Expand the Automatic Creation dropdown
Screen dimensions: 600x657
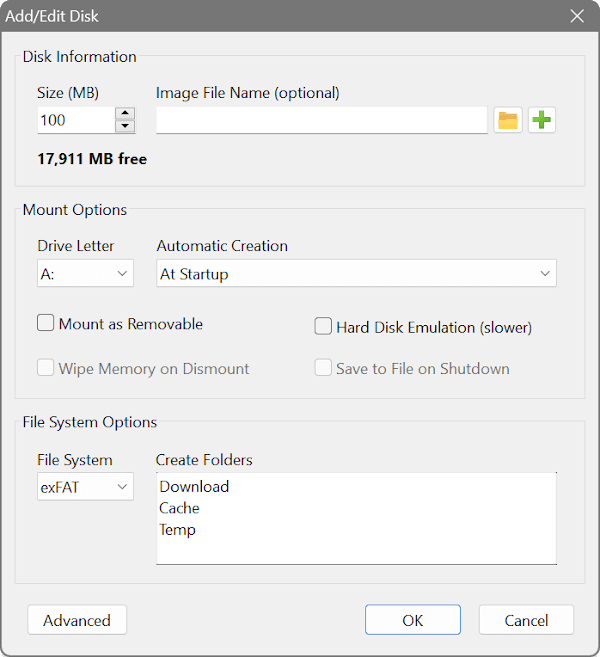point(356,274)
